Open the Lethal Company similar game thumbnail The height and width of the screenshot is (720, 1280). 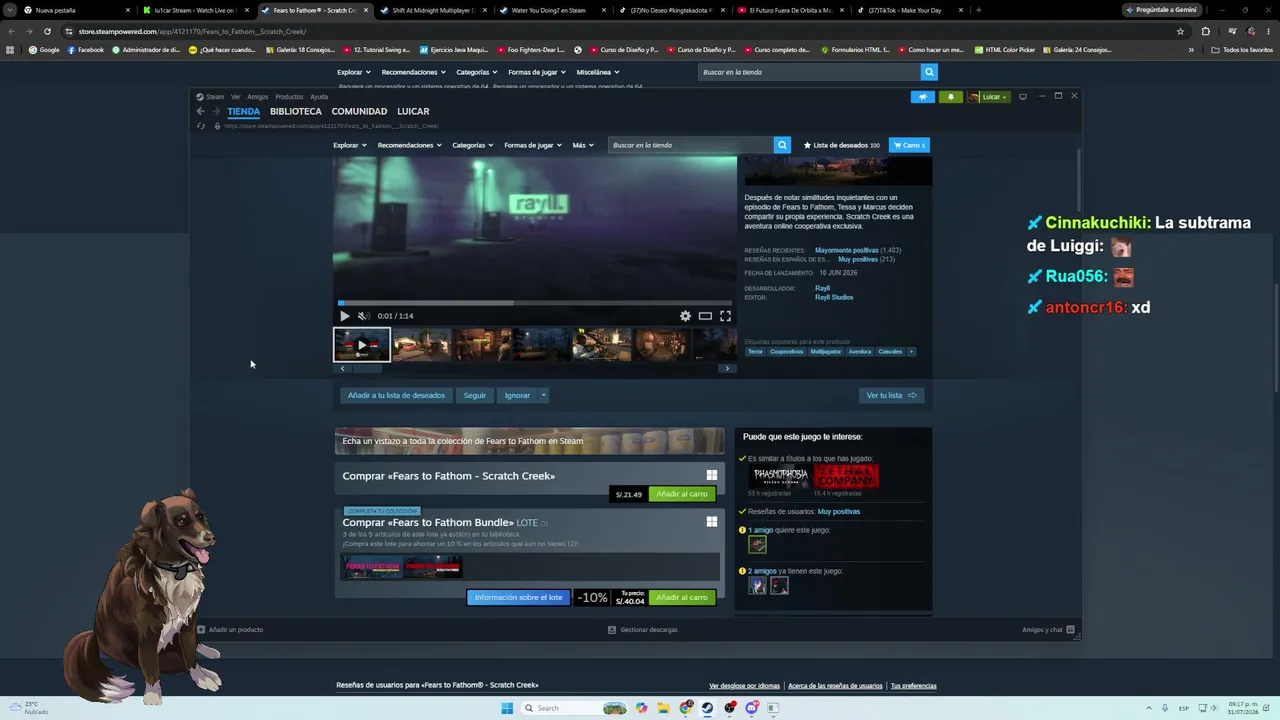(846, 475)
